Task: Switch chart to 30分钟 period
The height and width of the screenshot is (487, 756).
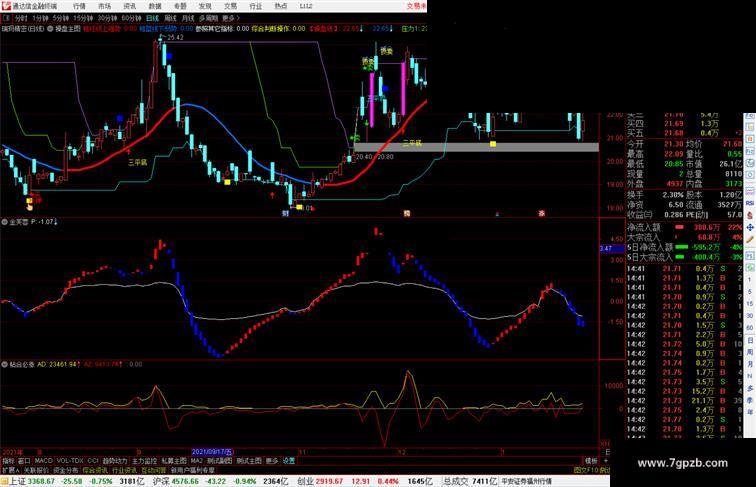Action: 107,18
